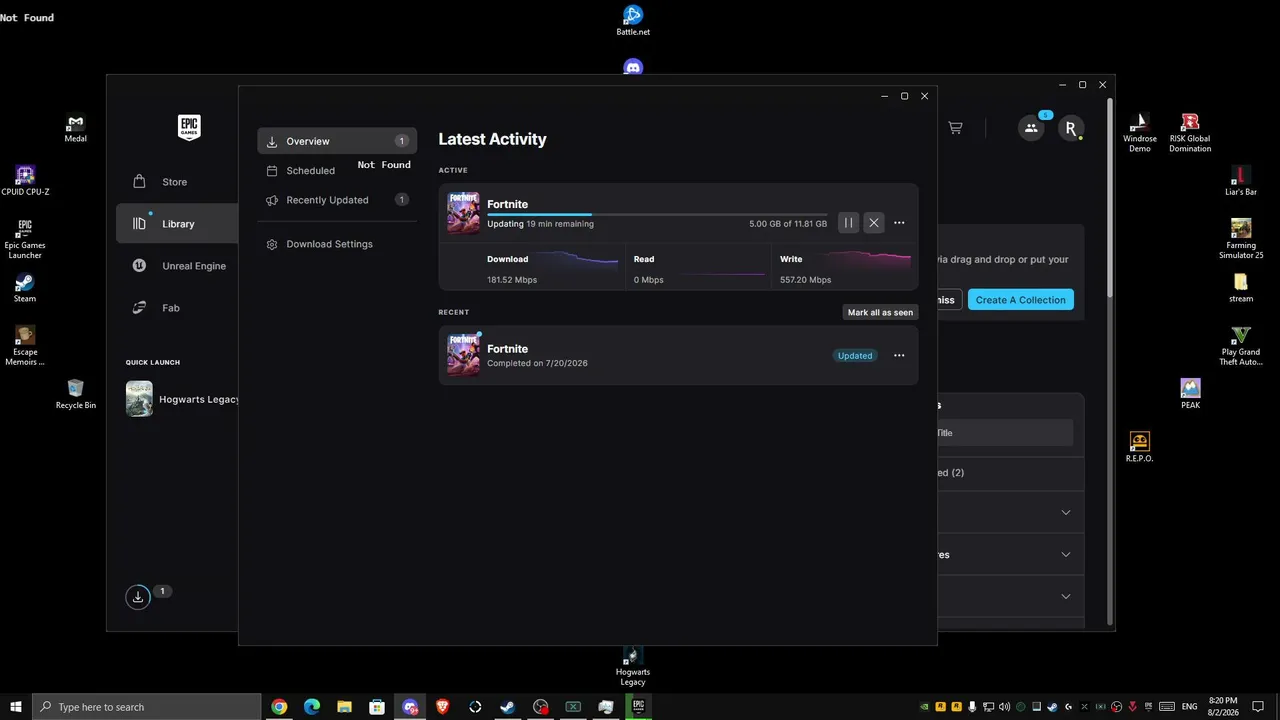Open File Explorer from taskbar
The width and height of the screenshot is (1280, 720).
click(344, 707)
